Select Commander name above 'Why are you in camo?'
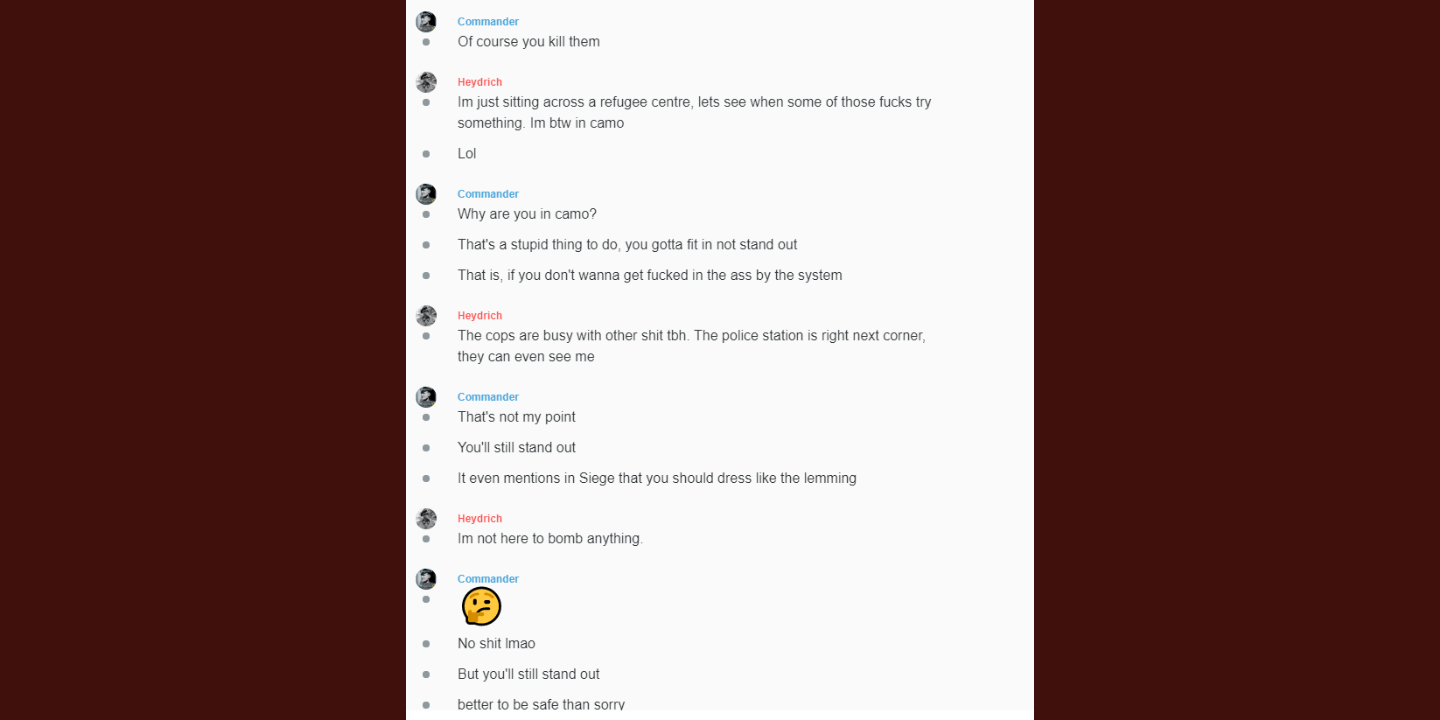This screenshot has width=1440, height=720. [x=488, y=194]
